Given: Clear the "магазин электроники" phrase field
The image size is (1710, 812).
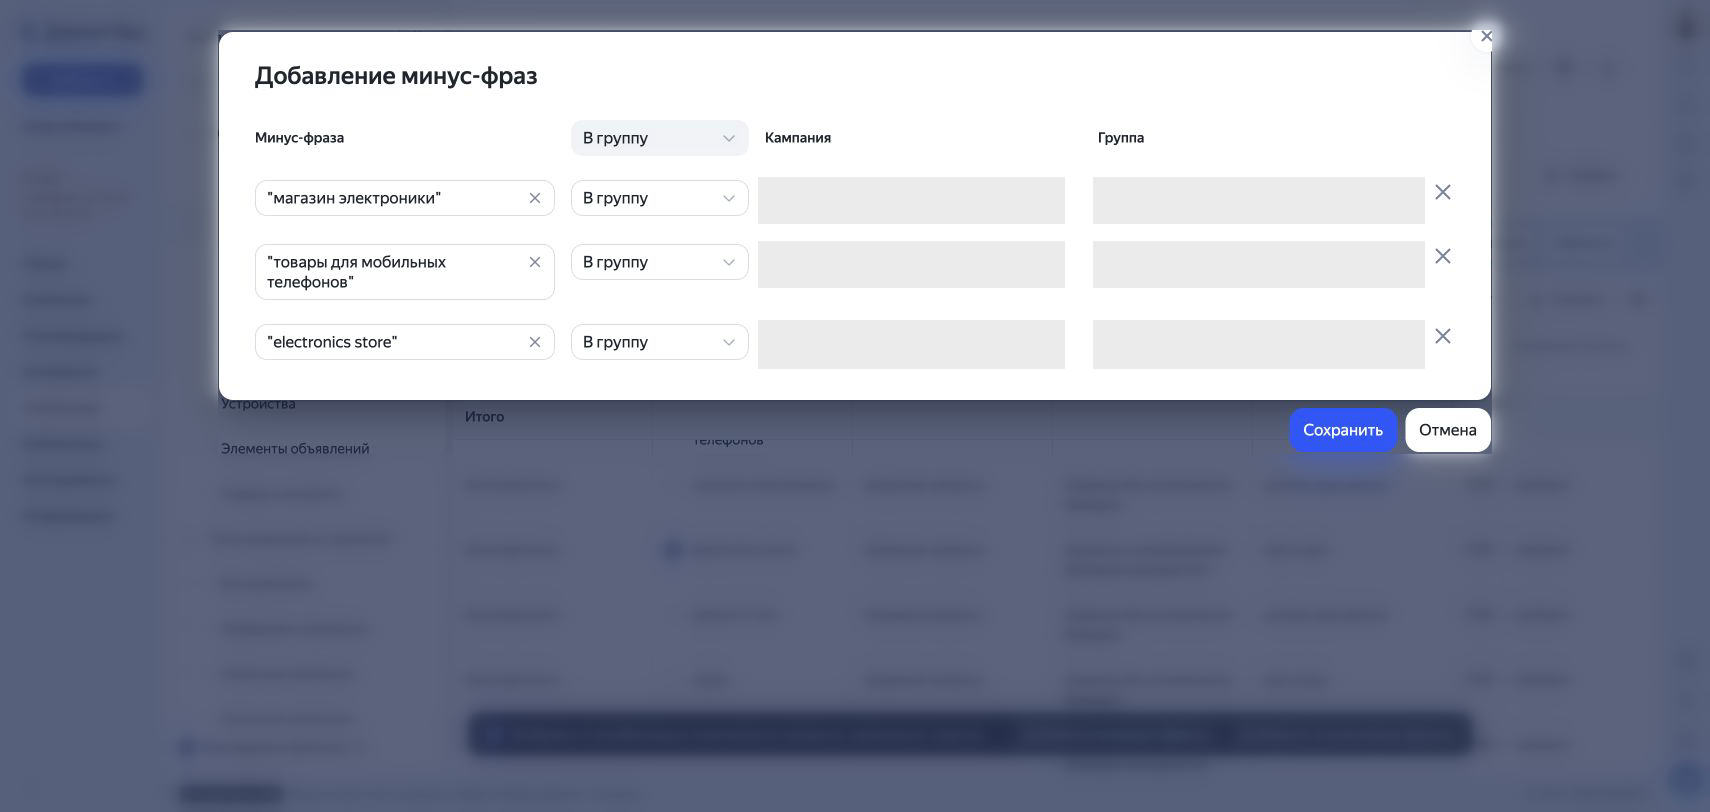Looking at the screenshot, I should pos(535,198).
